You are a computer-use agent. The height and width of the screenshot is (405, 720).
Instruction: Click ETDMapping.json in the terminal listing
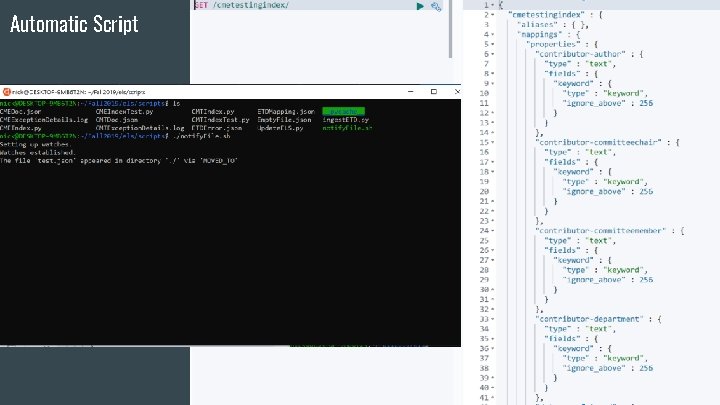tap(286, 112)
